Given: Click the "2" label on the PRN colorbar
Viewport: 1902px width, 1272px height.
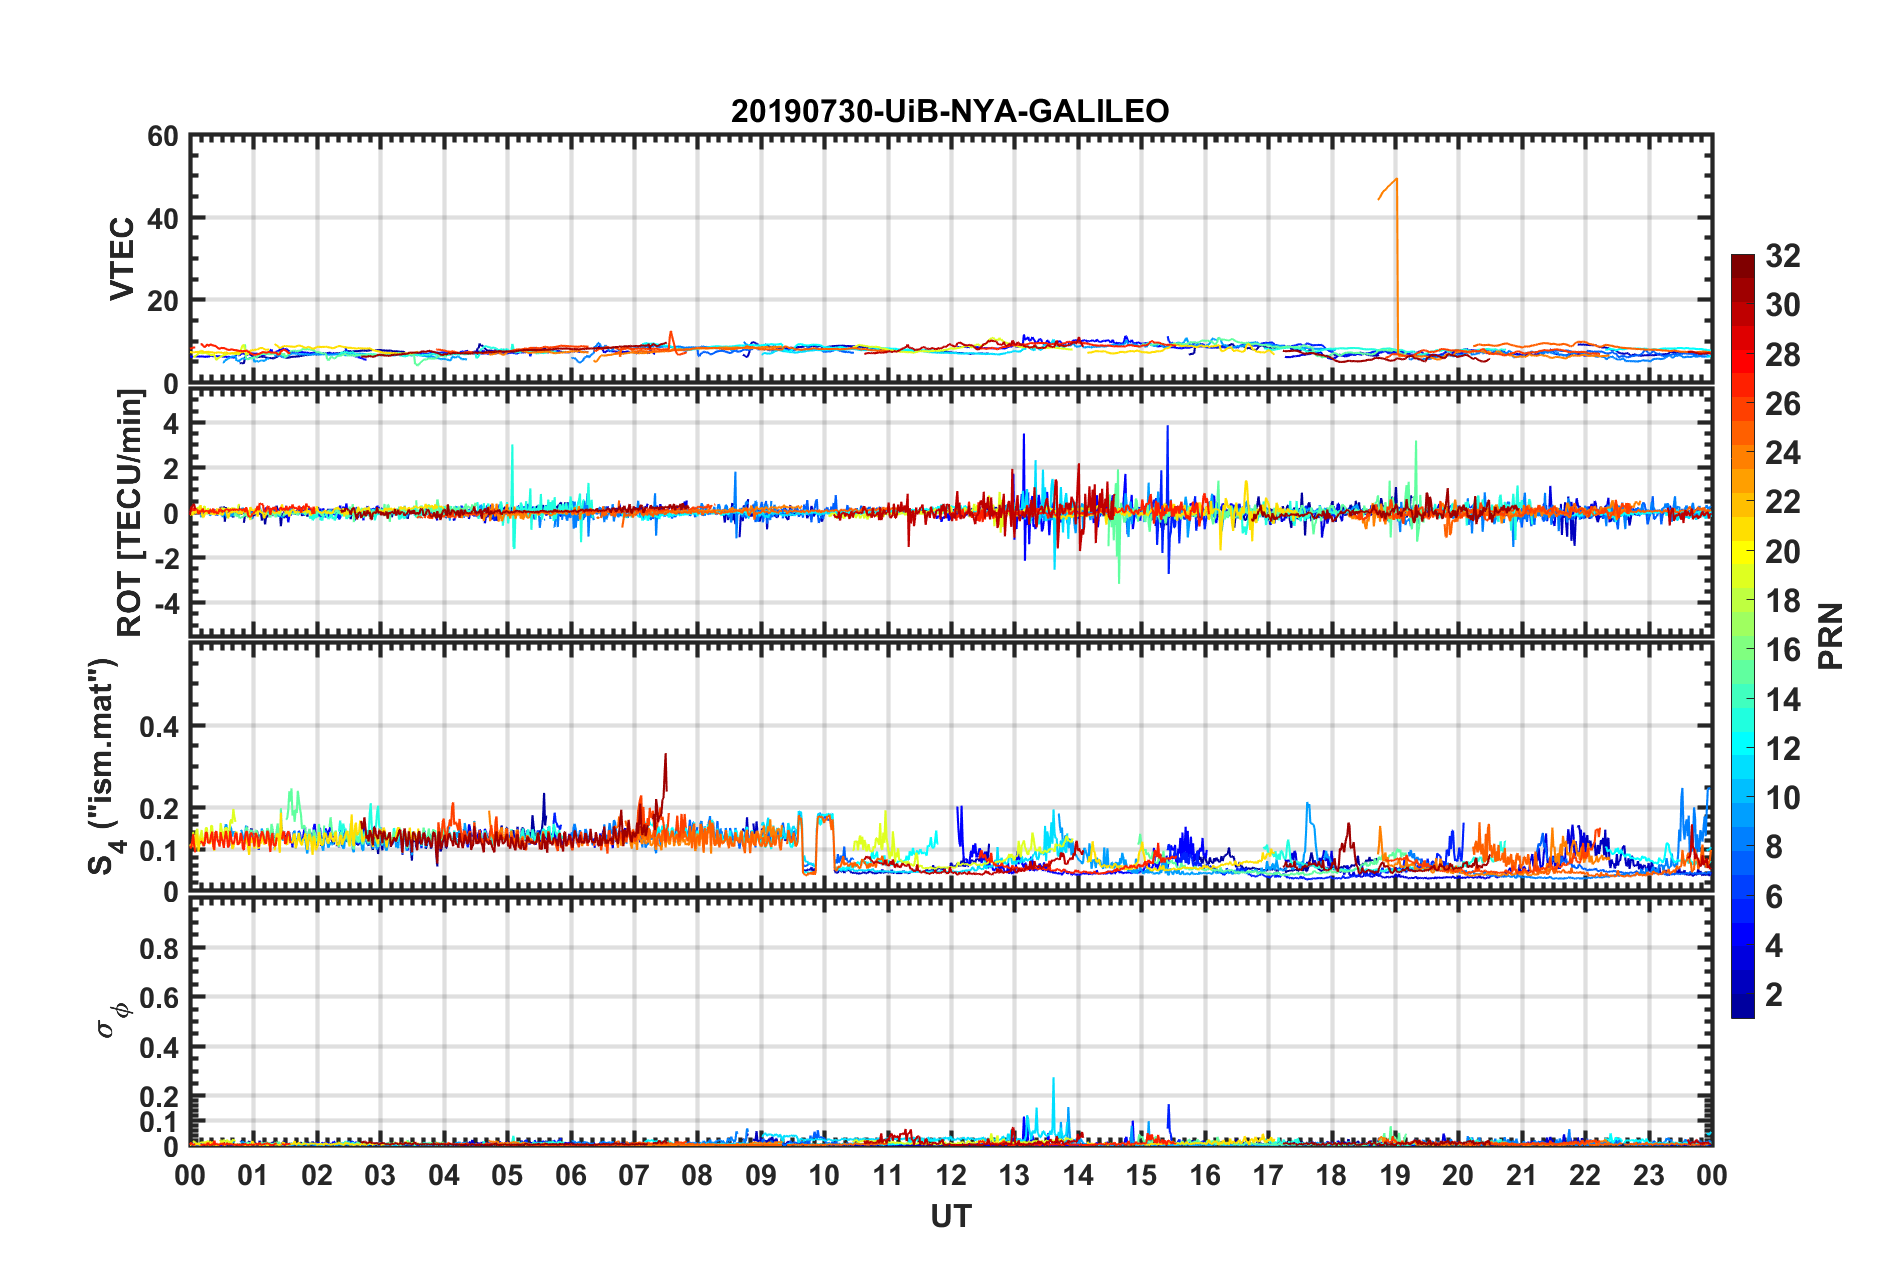Looking at the screenshot, I should tap(1774, 994).
